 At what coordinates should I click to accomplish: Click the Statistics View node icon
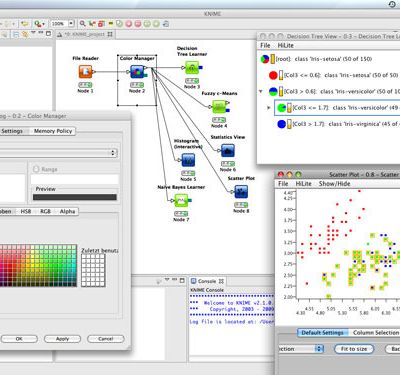click(228, 151)
